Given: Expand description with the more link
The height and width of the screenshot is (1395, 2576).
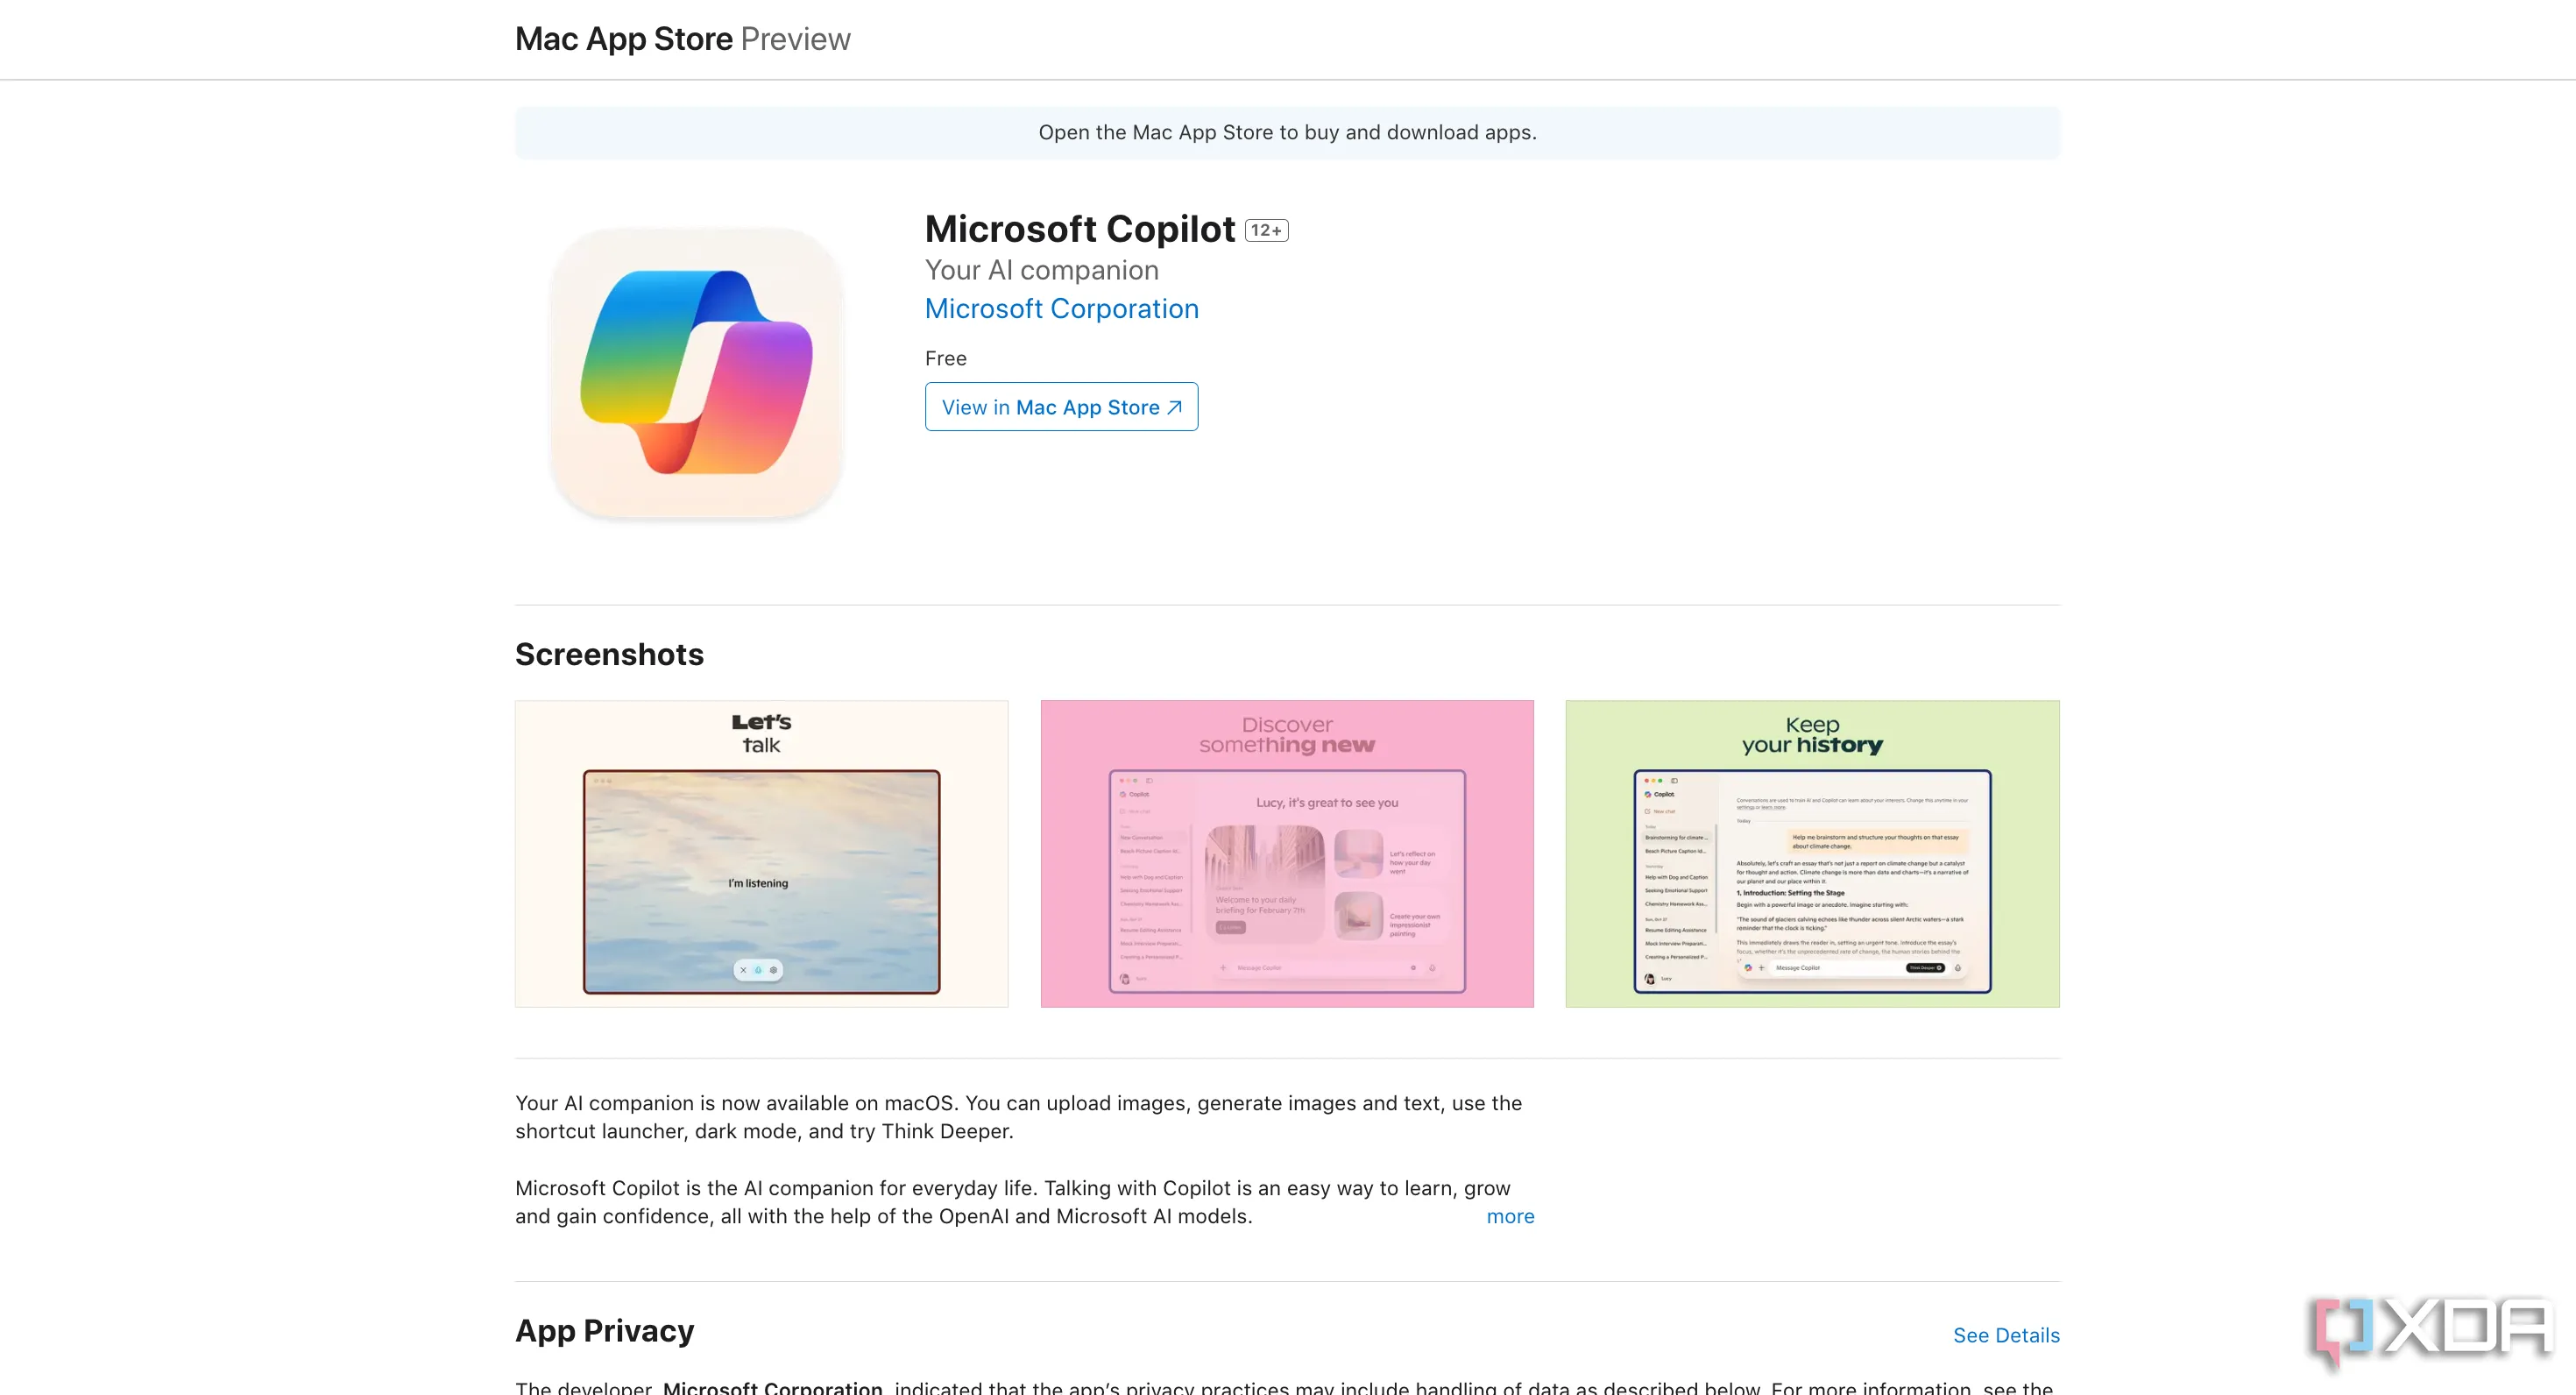Looking at the screenshot, I should [x=1510, y=1216].
